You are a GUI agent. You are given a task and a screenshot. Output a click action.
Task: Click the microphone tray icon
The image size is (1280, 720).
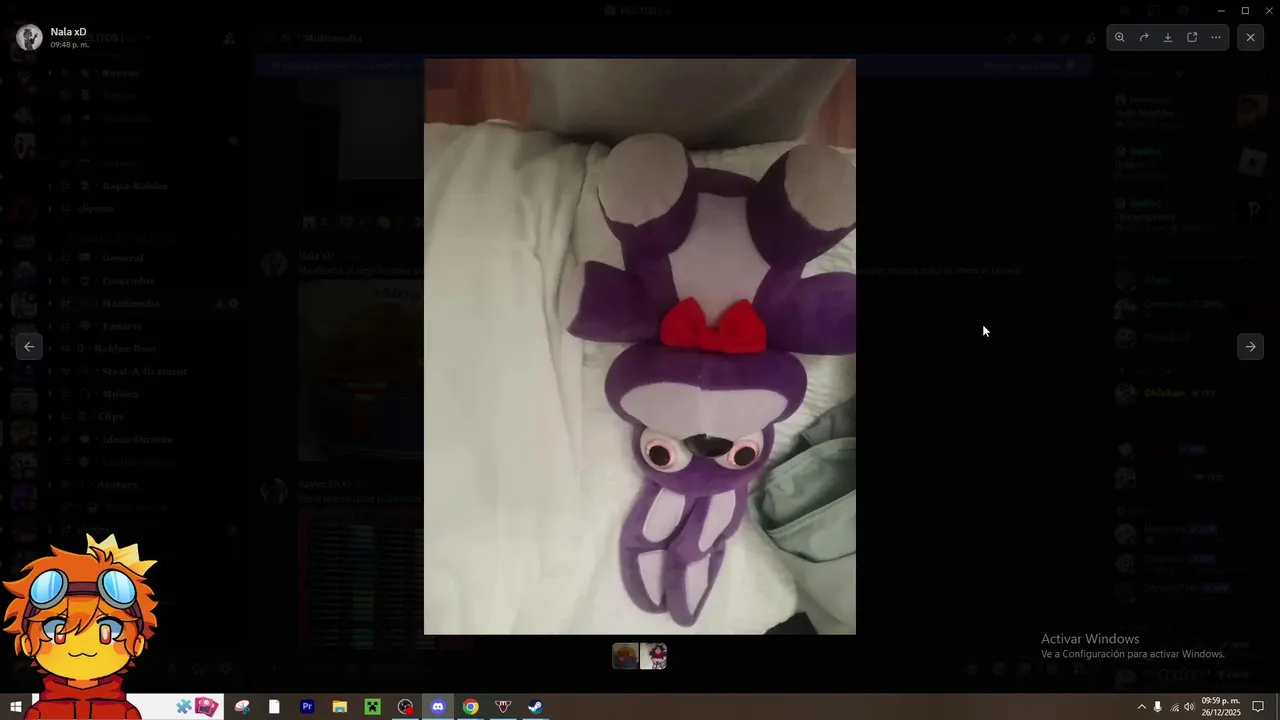point(1158,707)
